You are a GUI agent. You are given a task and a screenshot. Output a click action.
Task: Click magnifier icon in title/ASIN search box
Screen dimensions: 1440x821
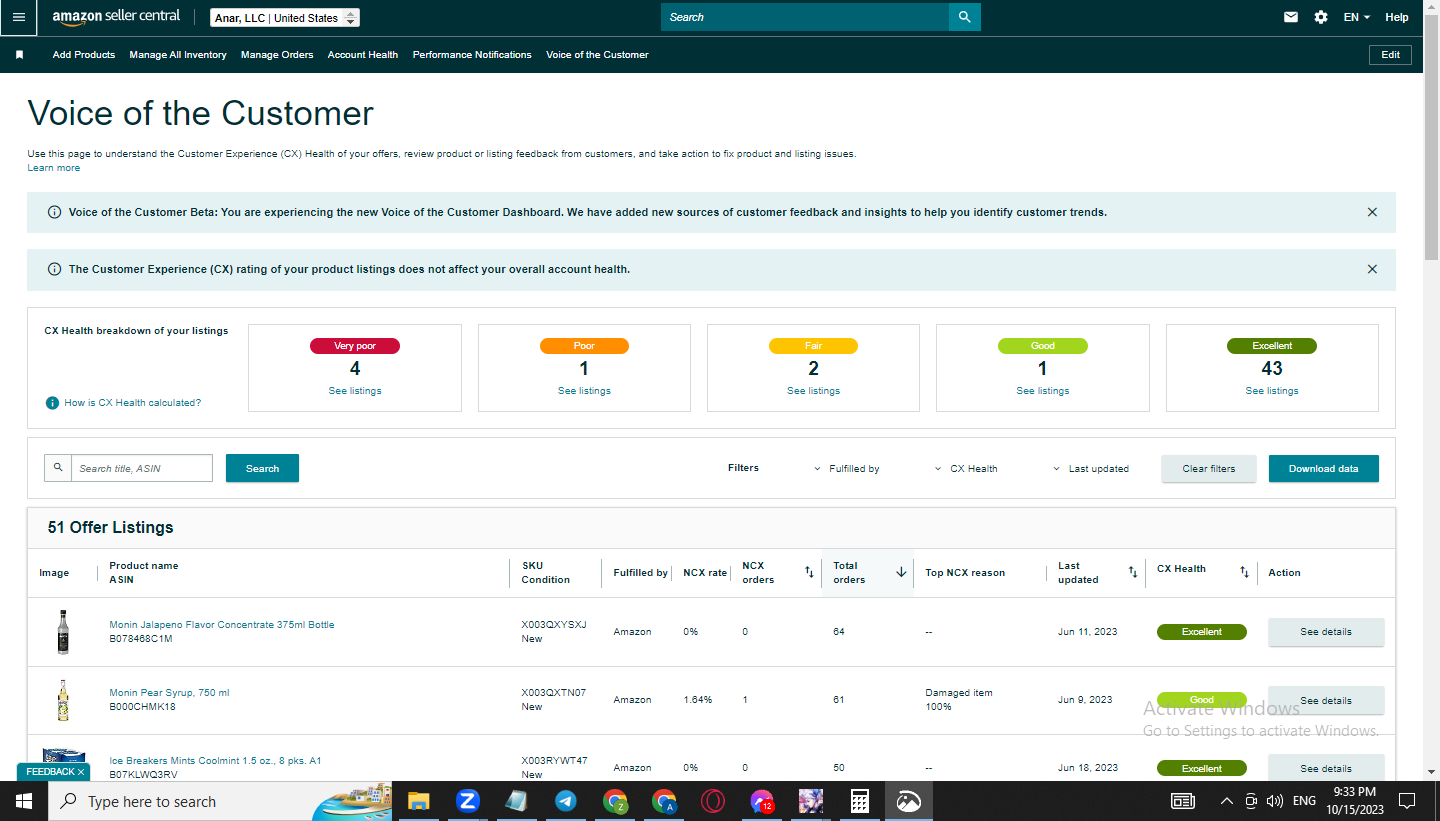click(x=58, y=468)
